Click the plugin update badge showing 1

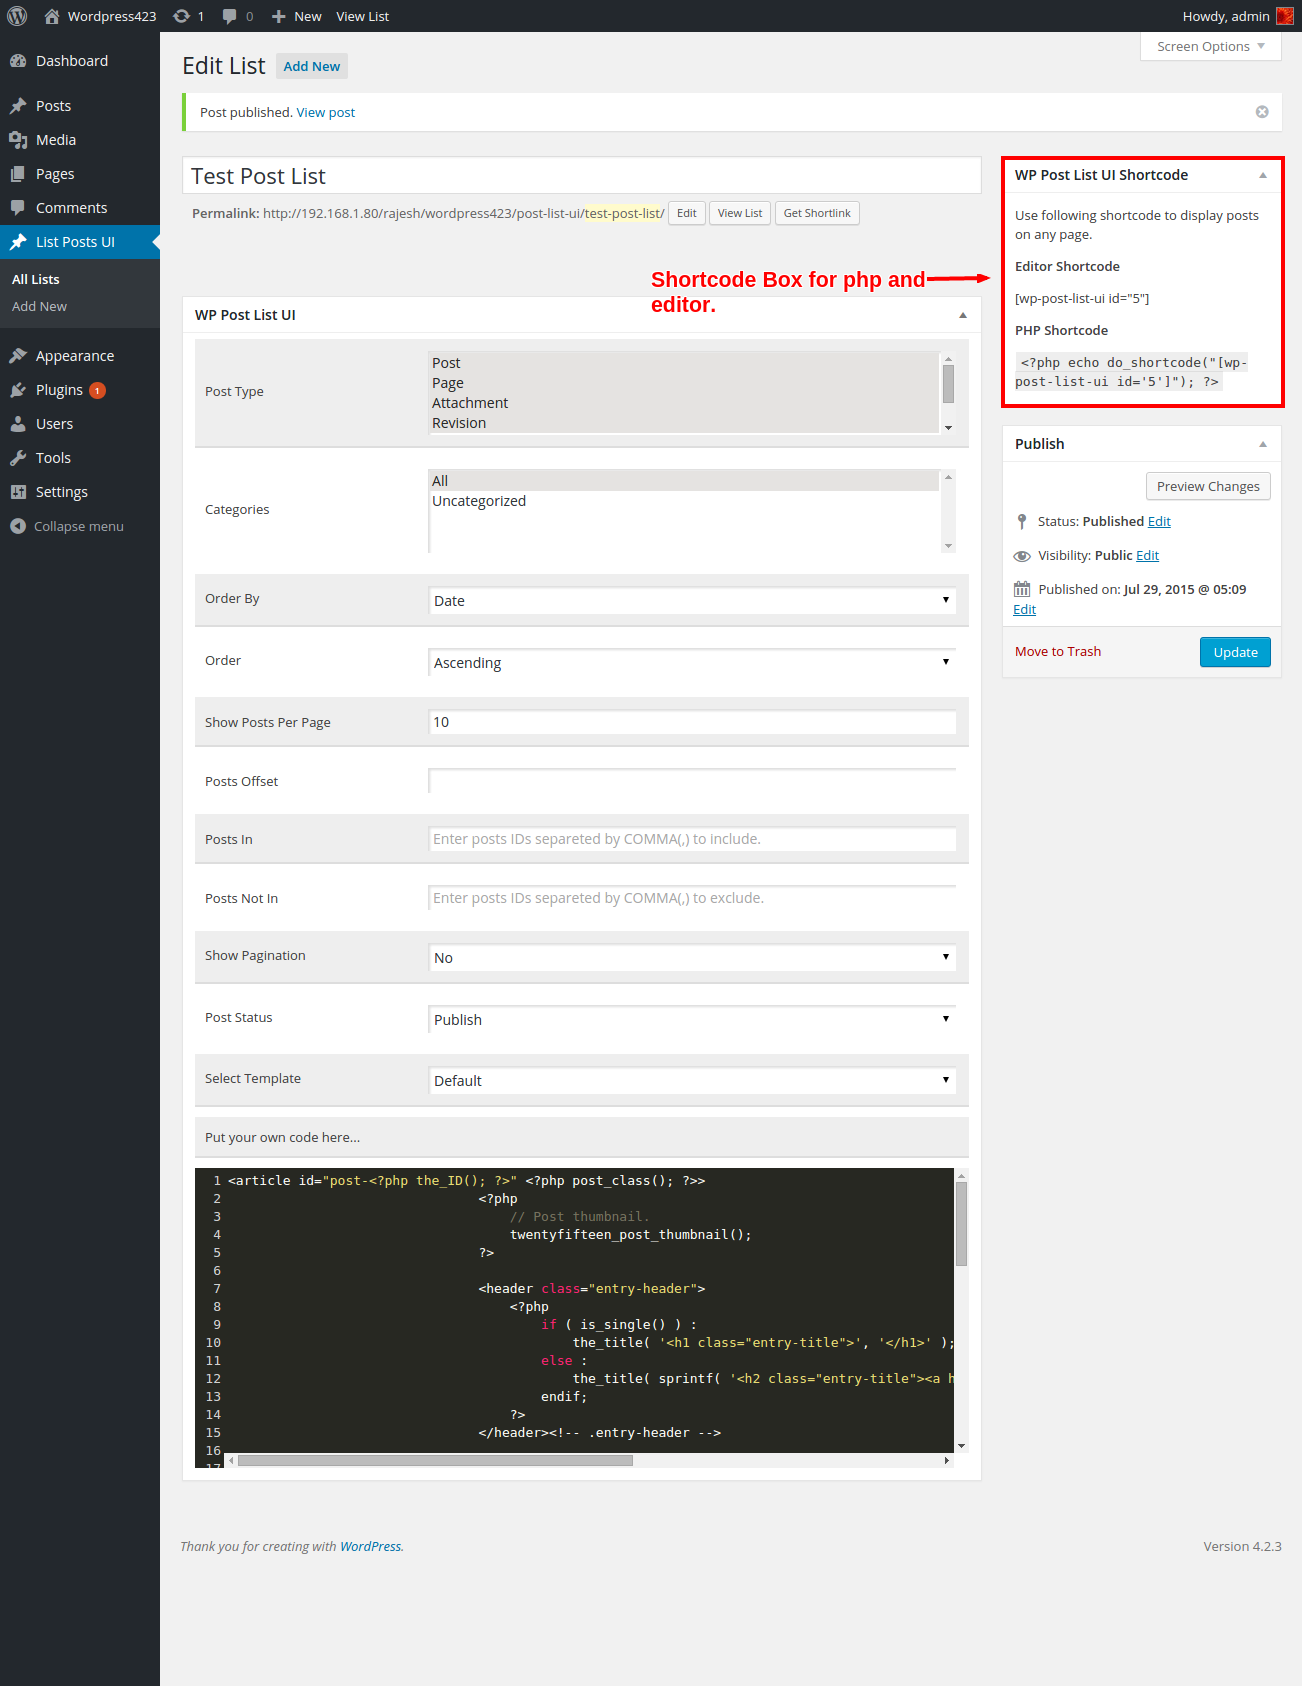coord(98,391)
